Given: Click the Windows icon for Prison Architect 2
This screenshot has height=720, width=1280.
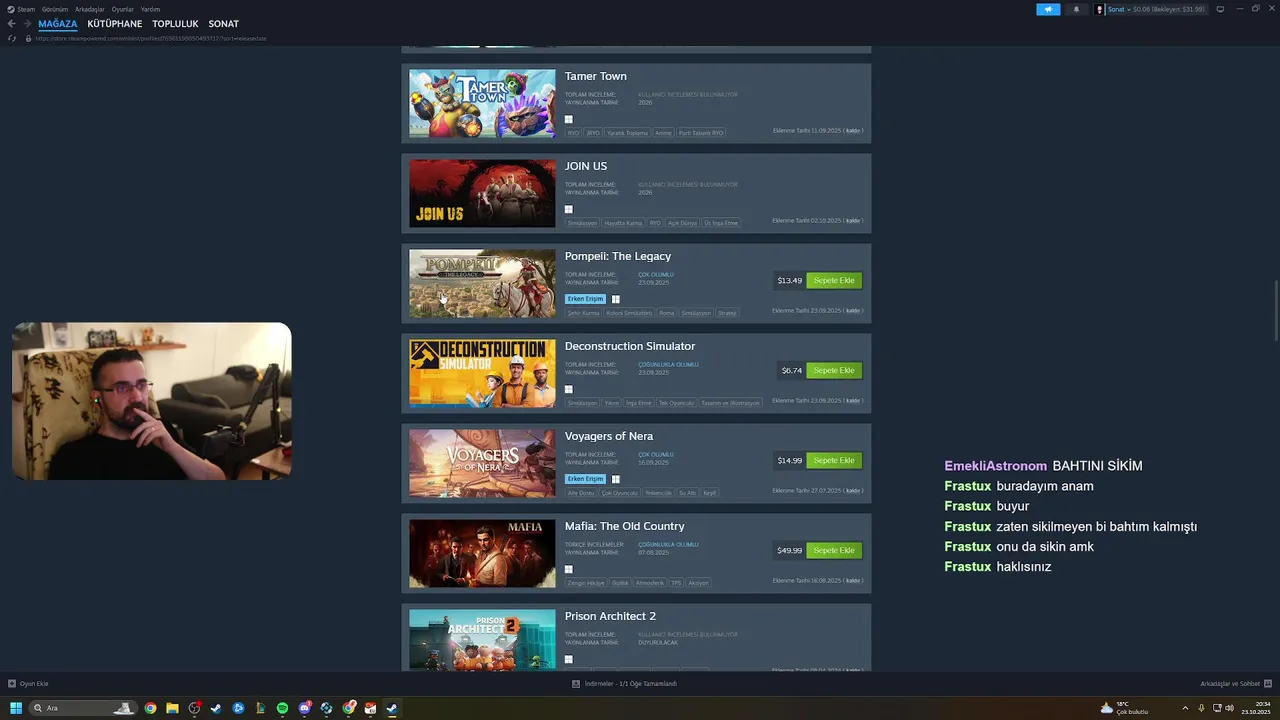Looking at the screenshot, I should click(x=569, y=659).
